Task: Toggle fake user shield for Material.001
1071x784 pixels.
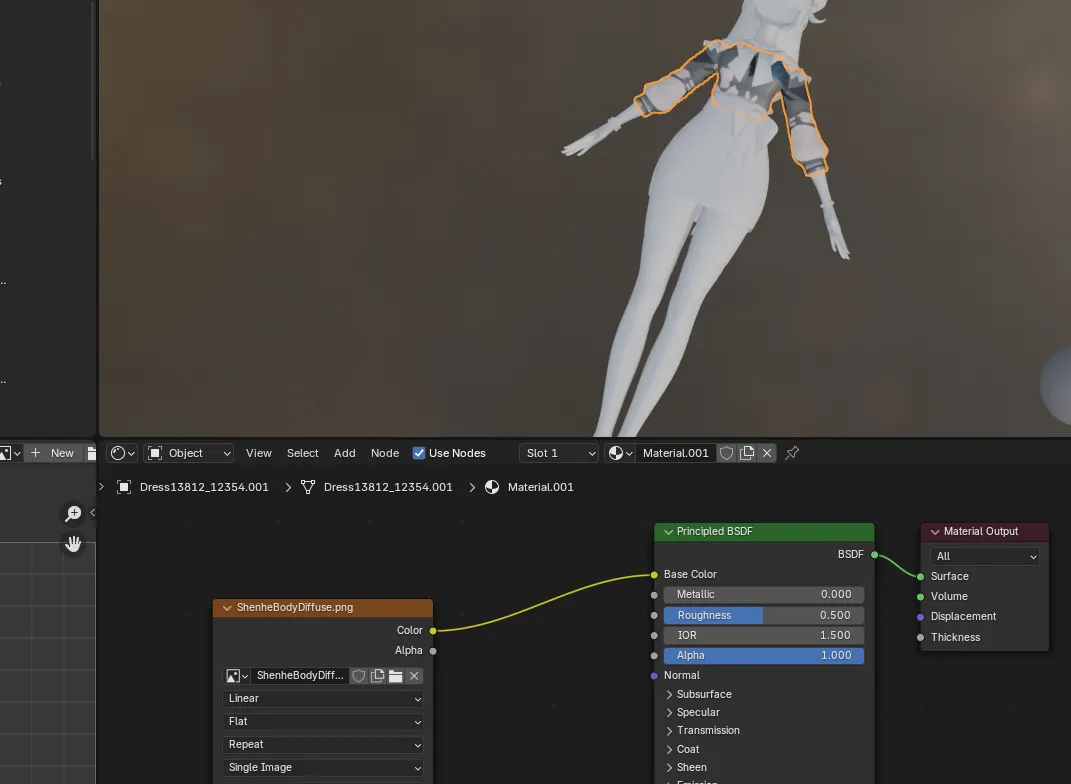Action: [x=727, y=453]
